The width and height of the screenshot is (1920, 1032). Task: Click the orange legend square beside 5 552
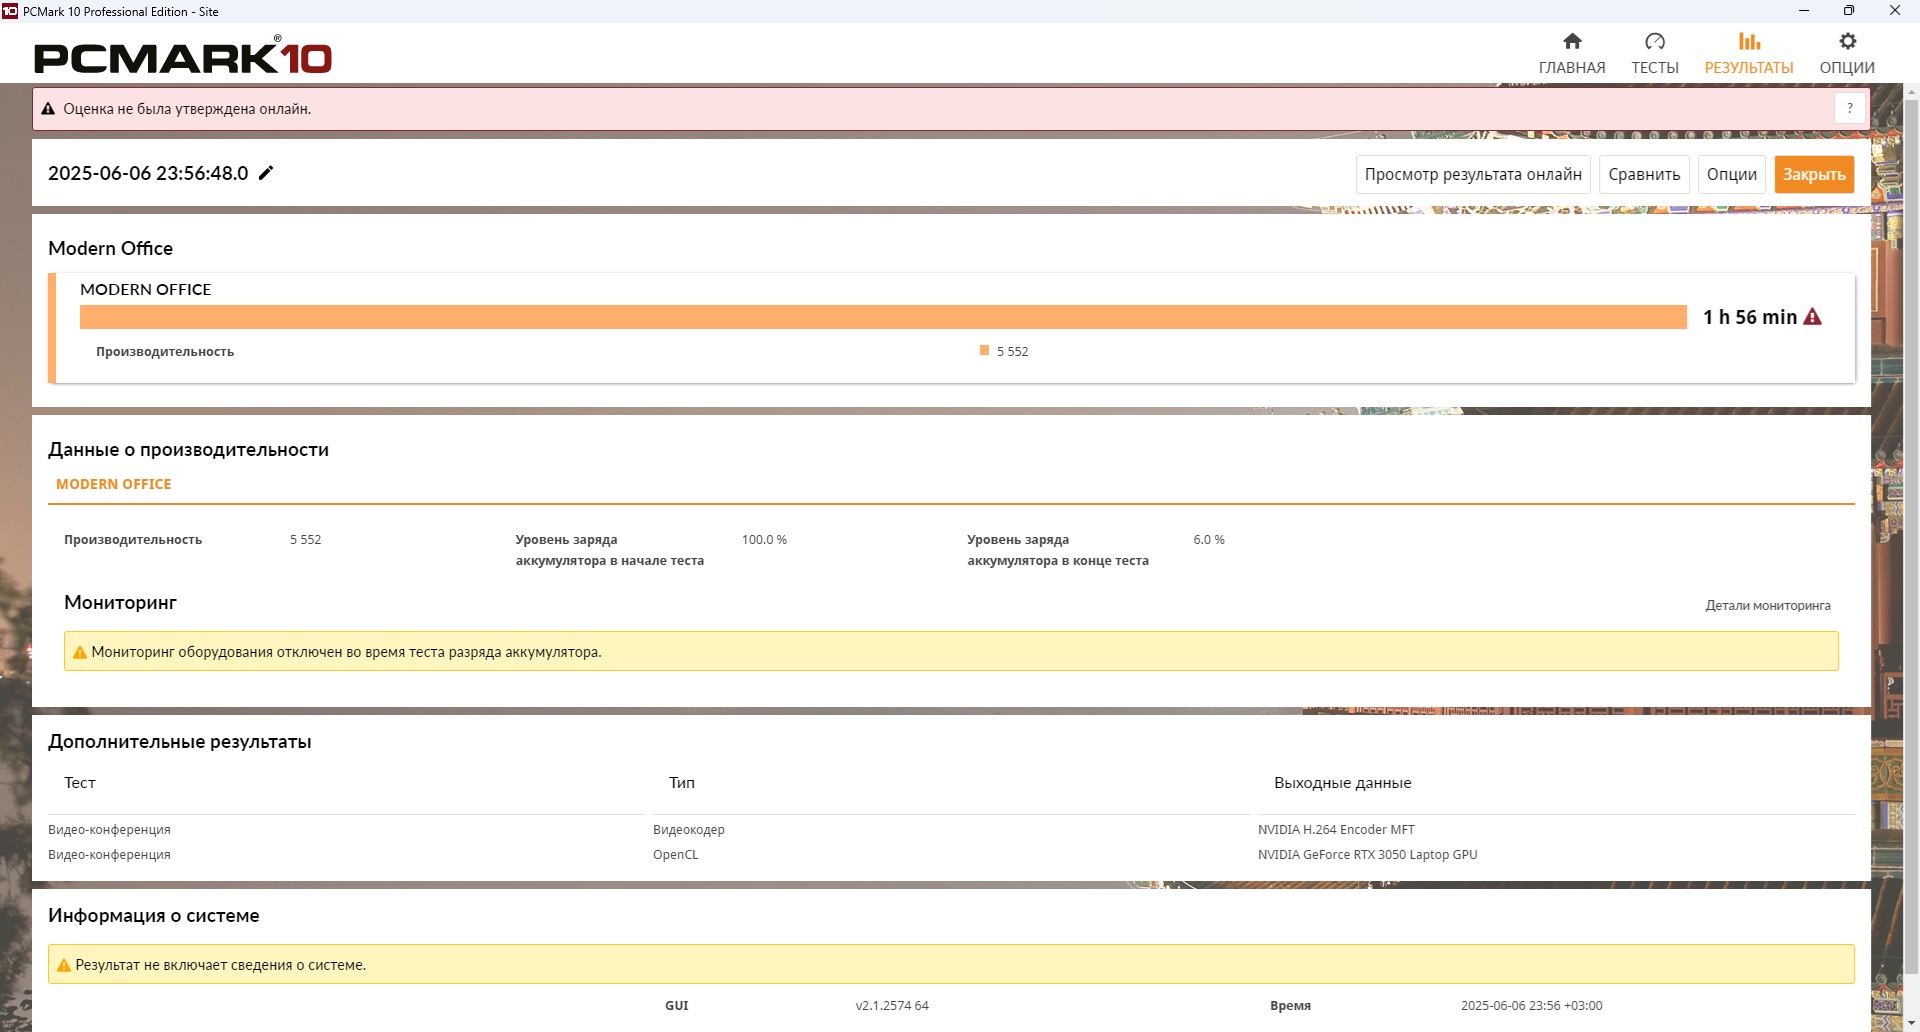tap(984, 350)
